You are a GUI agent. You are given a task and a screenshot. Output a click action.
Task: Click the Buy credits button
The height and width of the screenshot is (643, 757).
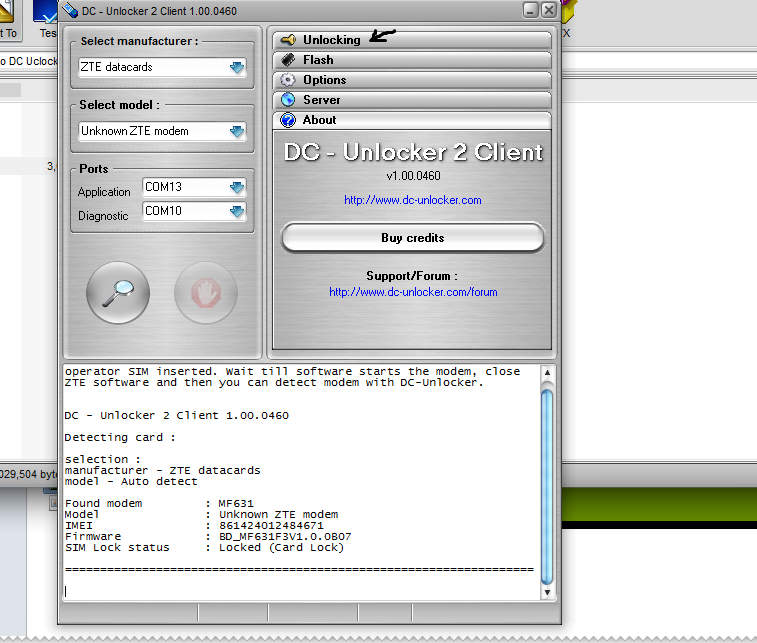point(413,238)
